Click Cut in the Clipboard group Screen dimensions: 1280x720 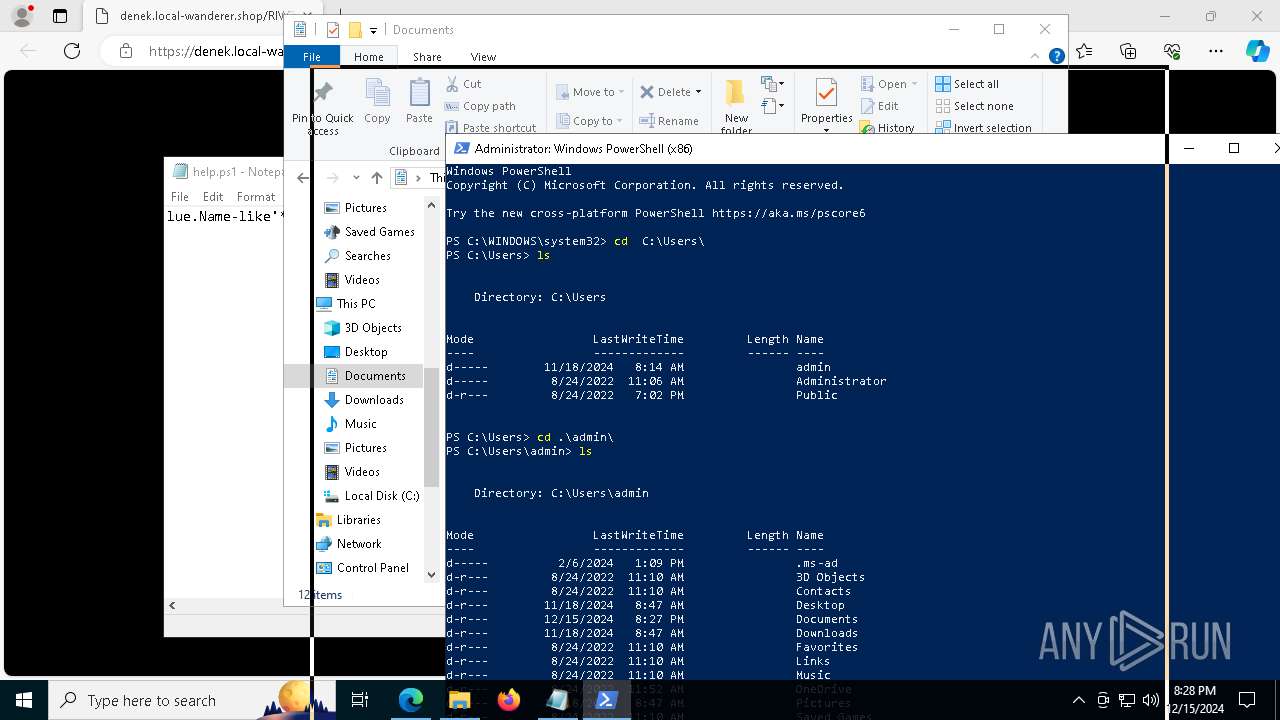click(x=463, y=84)
